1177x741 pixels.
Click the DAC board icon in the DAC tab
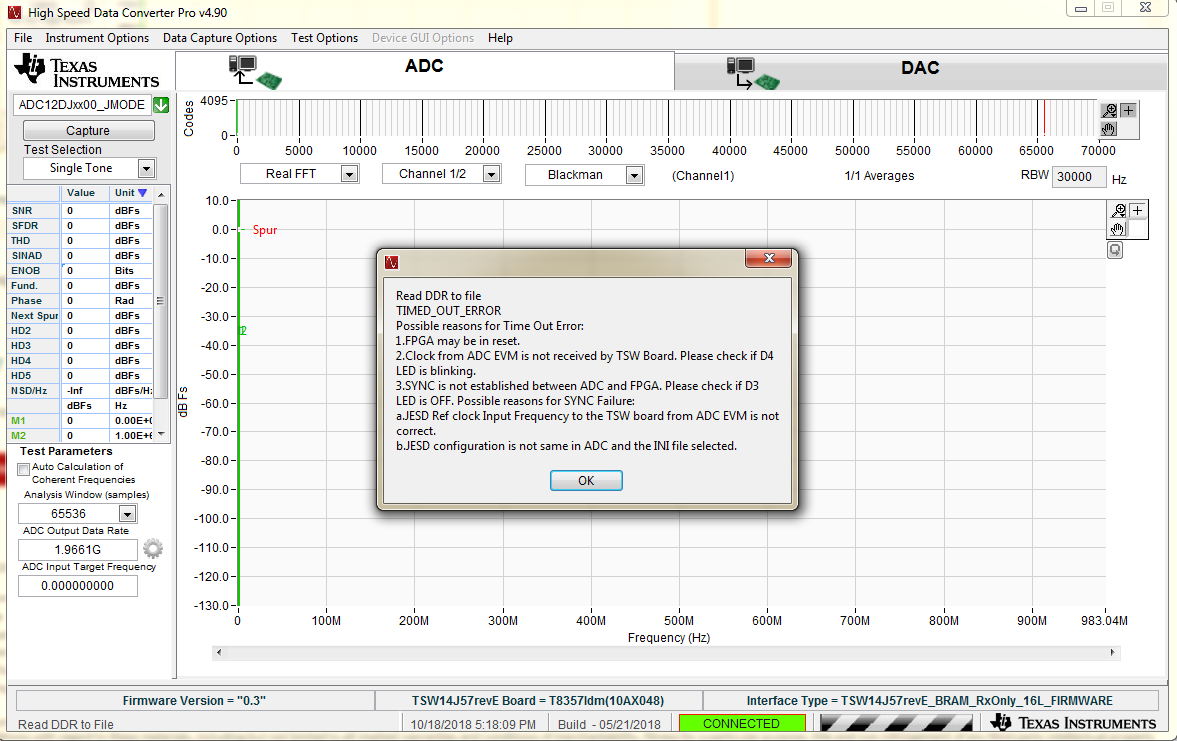pyautogui.click(x=753, y=74)
